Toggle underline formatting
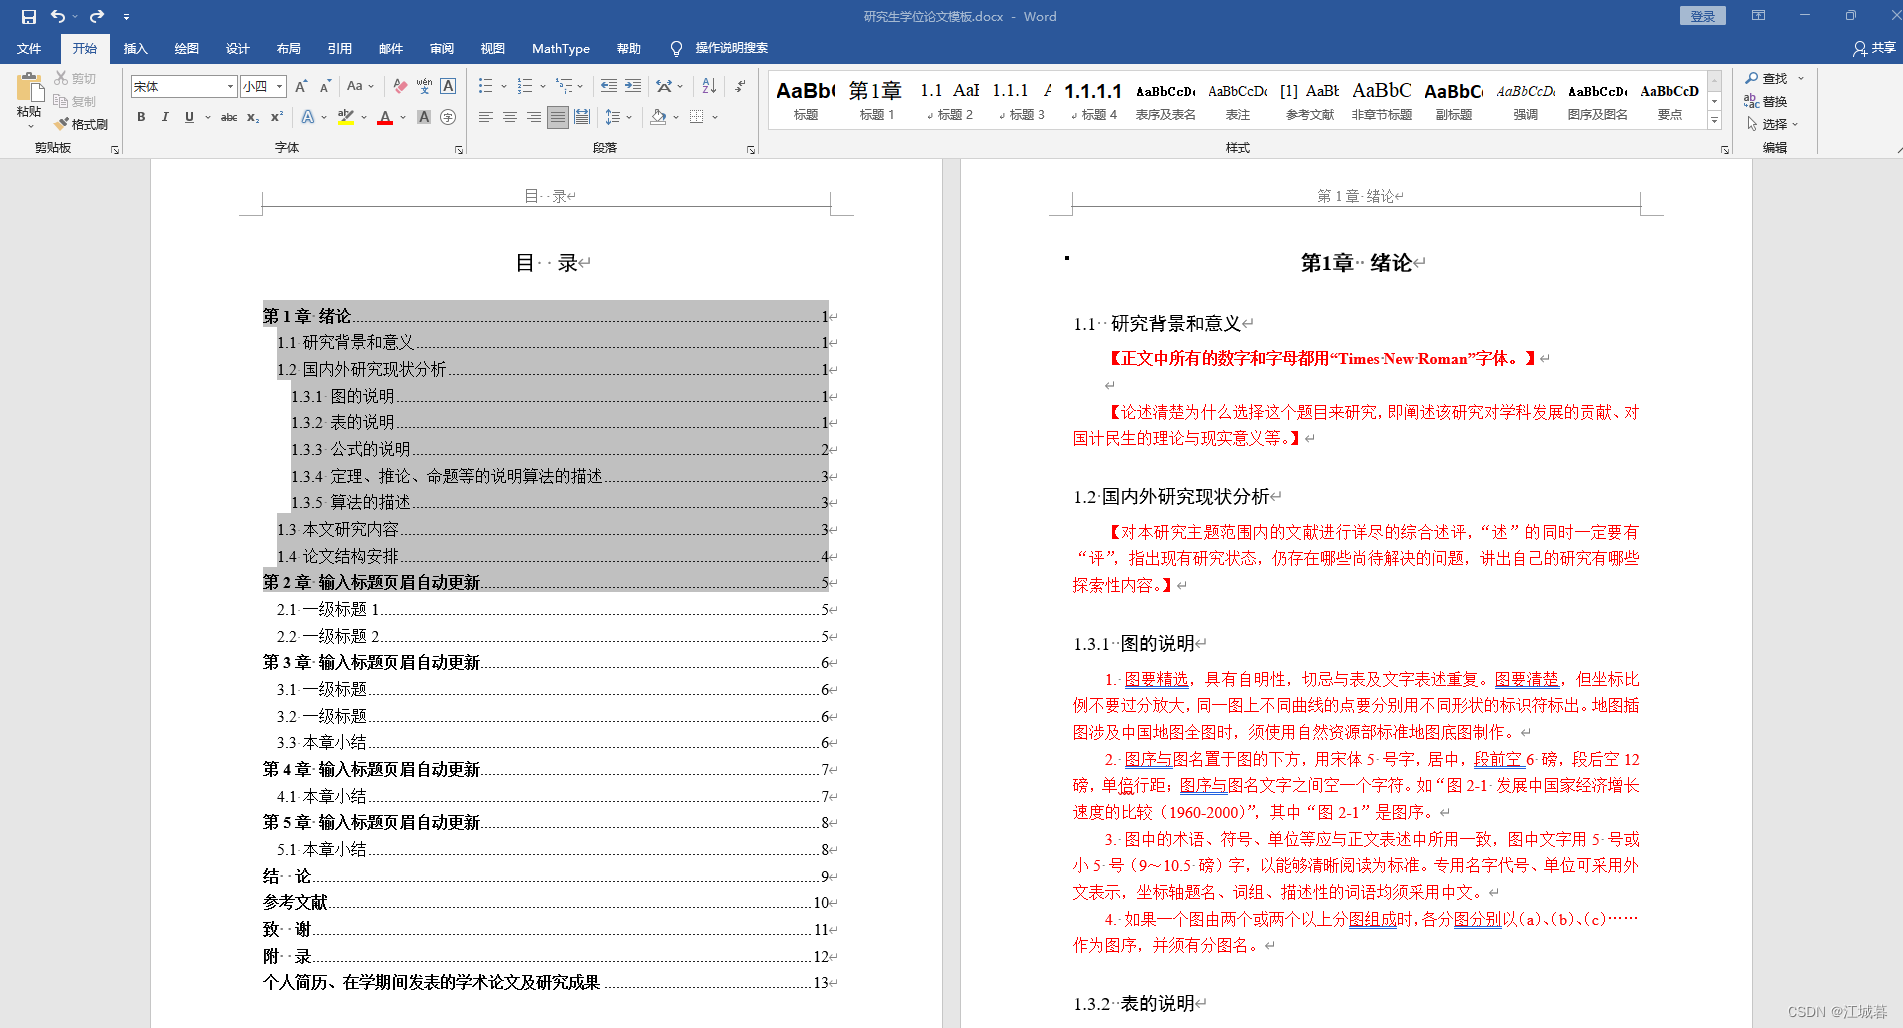Viewport: 1903px width, 1028px height. point(189,117)
